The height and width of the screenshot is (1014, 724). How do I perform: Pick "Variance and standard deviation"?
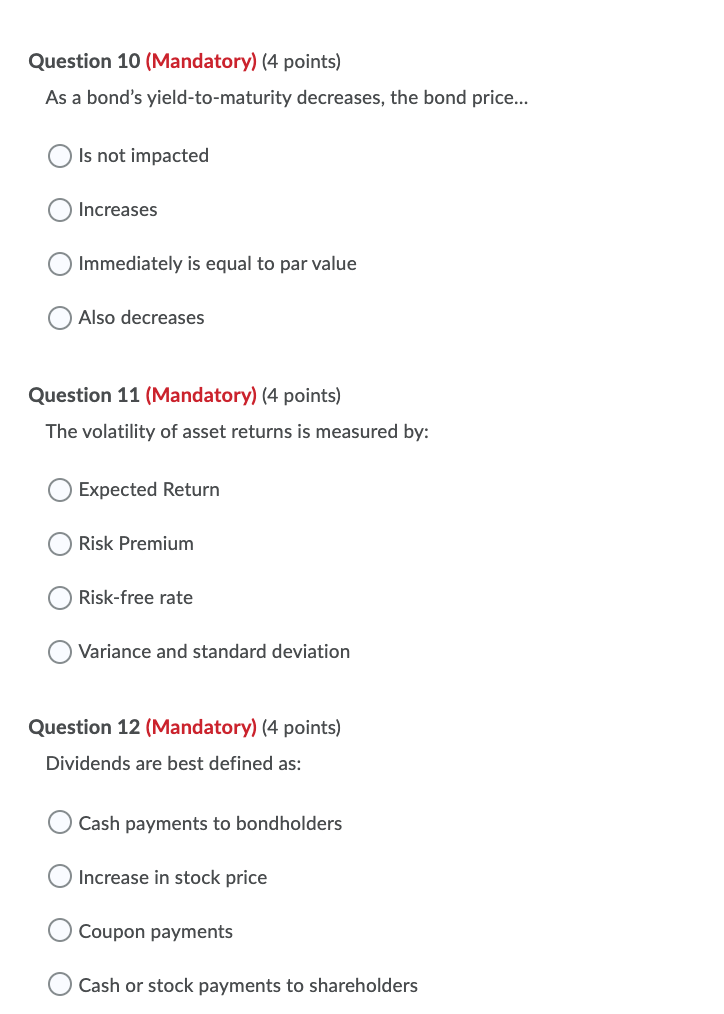pos(59,652)
